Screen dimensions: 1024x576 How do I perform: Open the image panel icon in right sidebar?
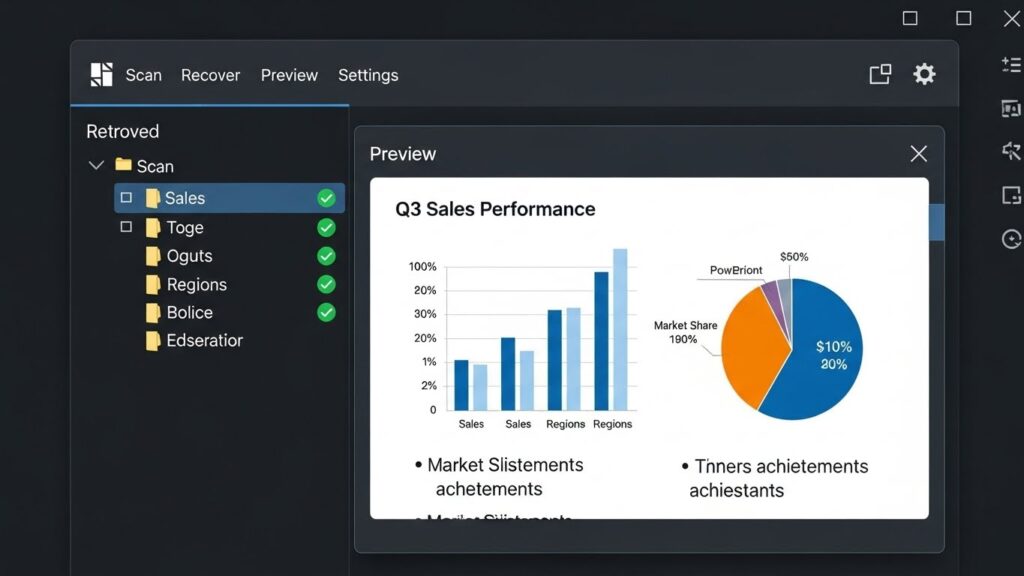(1011, 109)
